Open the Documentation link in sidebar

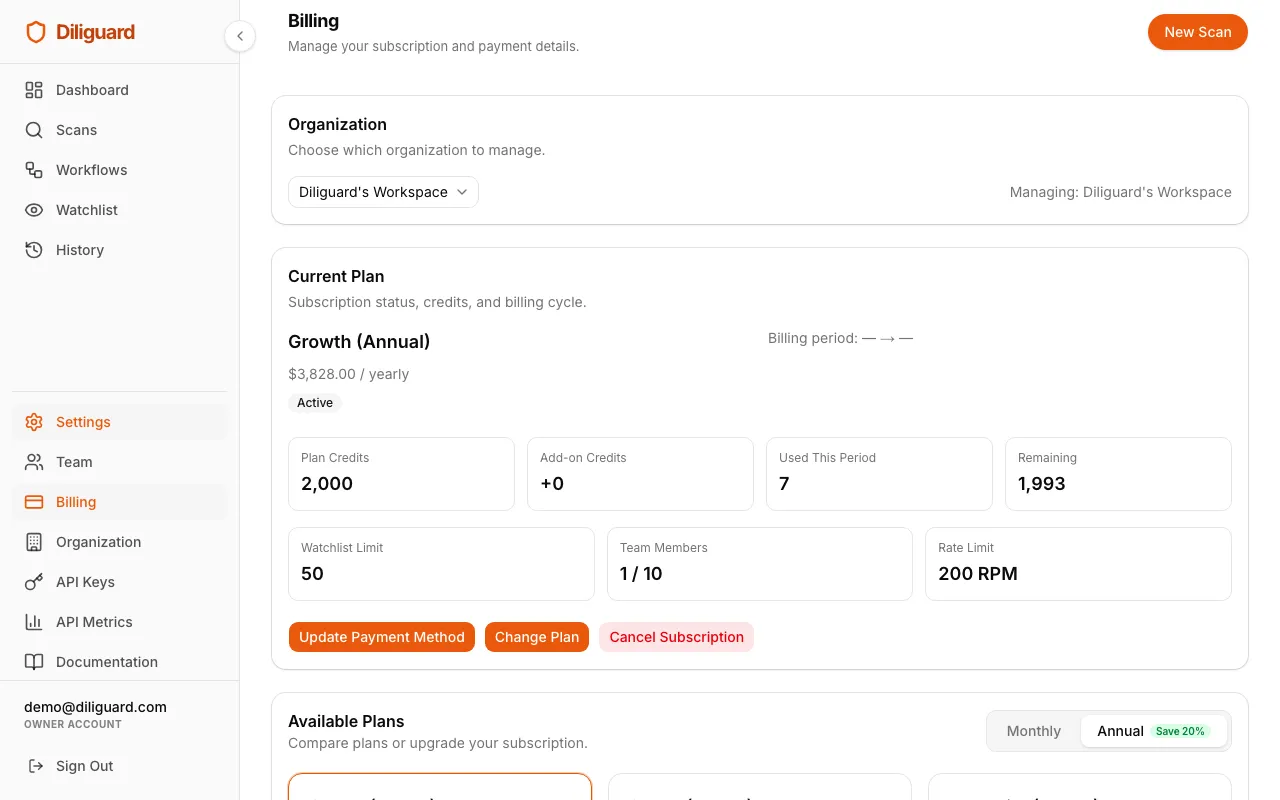click(120, 662)
